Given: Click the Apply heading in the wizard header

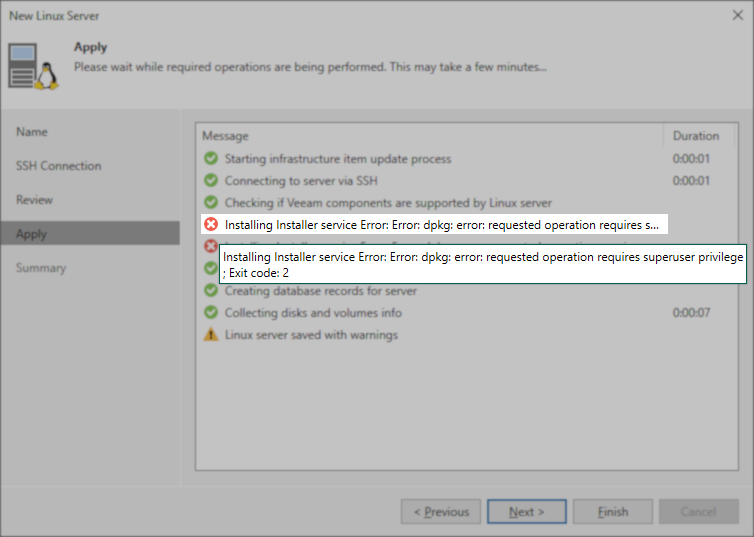Looking at the screenshot, I should [90, 47].
